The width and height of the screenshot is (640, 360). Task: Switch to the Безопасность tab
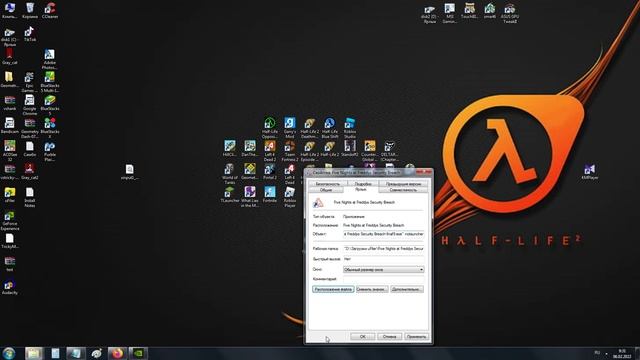click(x=327, y=184)
